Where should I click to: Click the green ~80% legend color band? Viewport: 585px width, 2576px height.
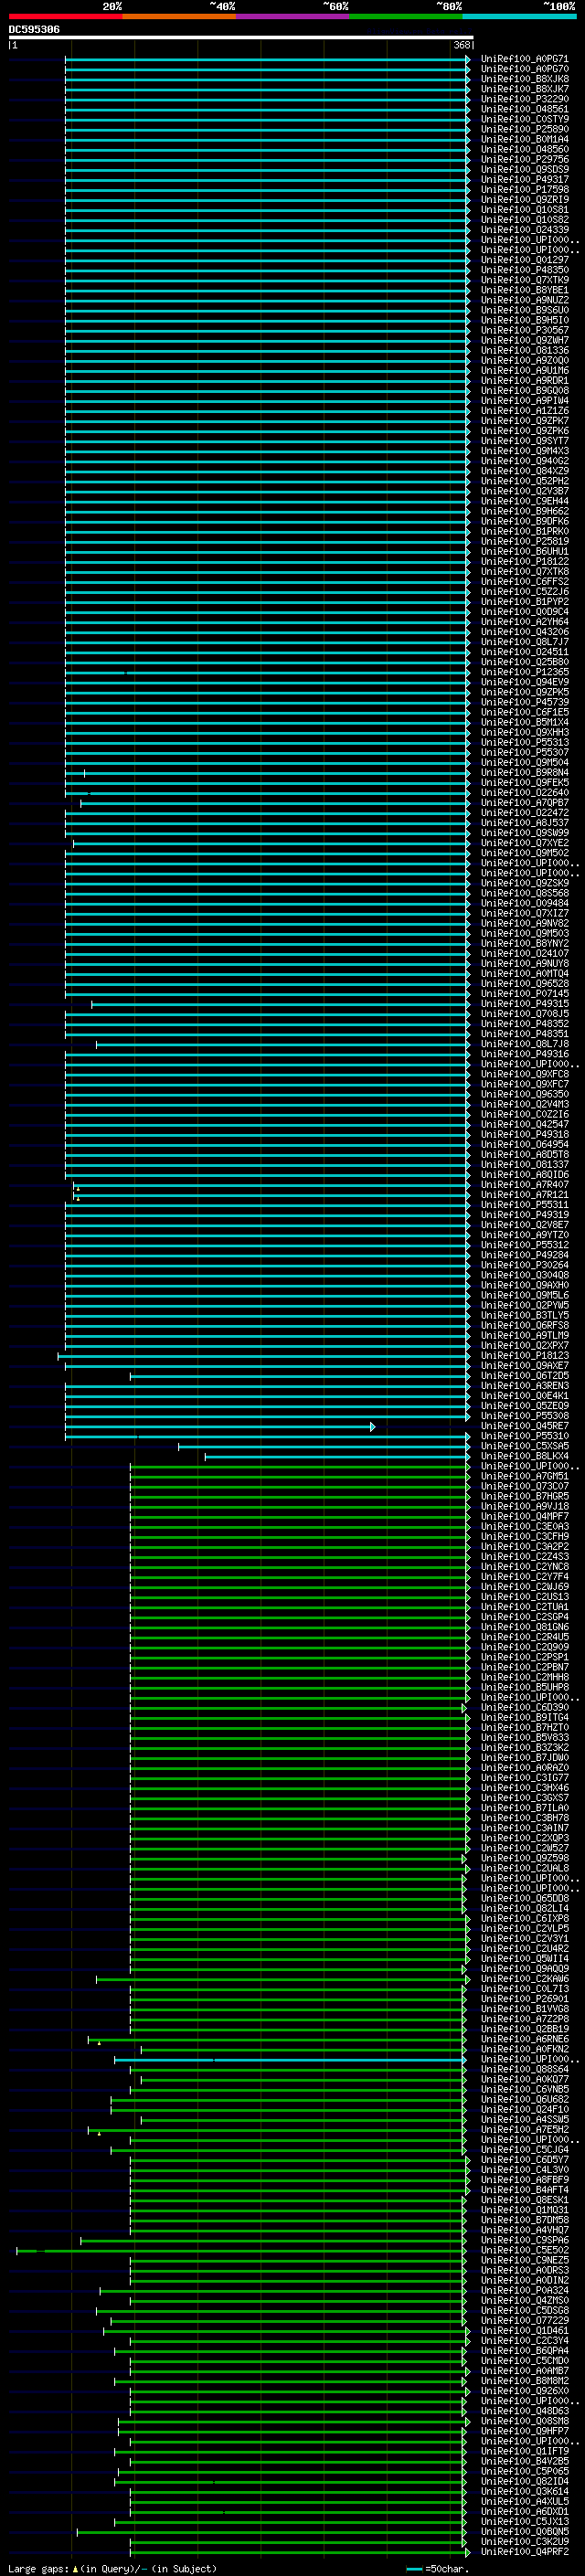point(406,16)
